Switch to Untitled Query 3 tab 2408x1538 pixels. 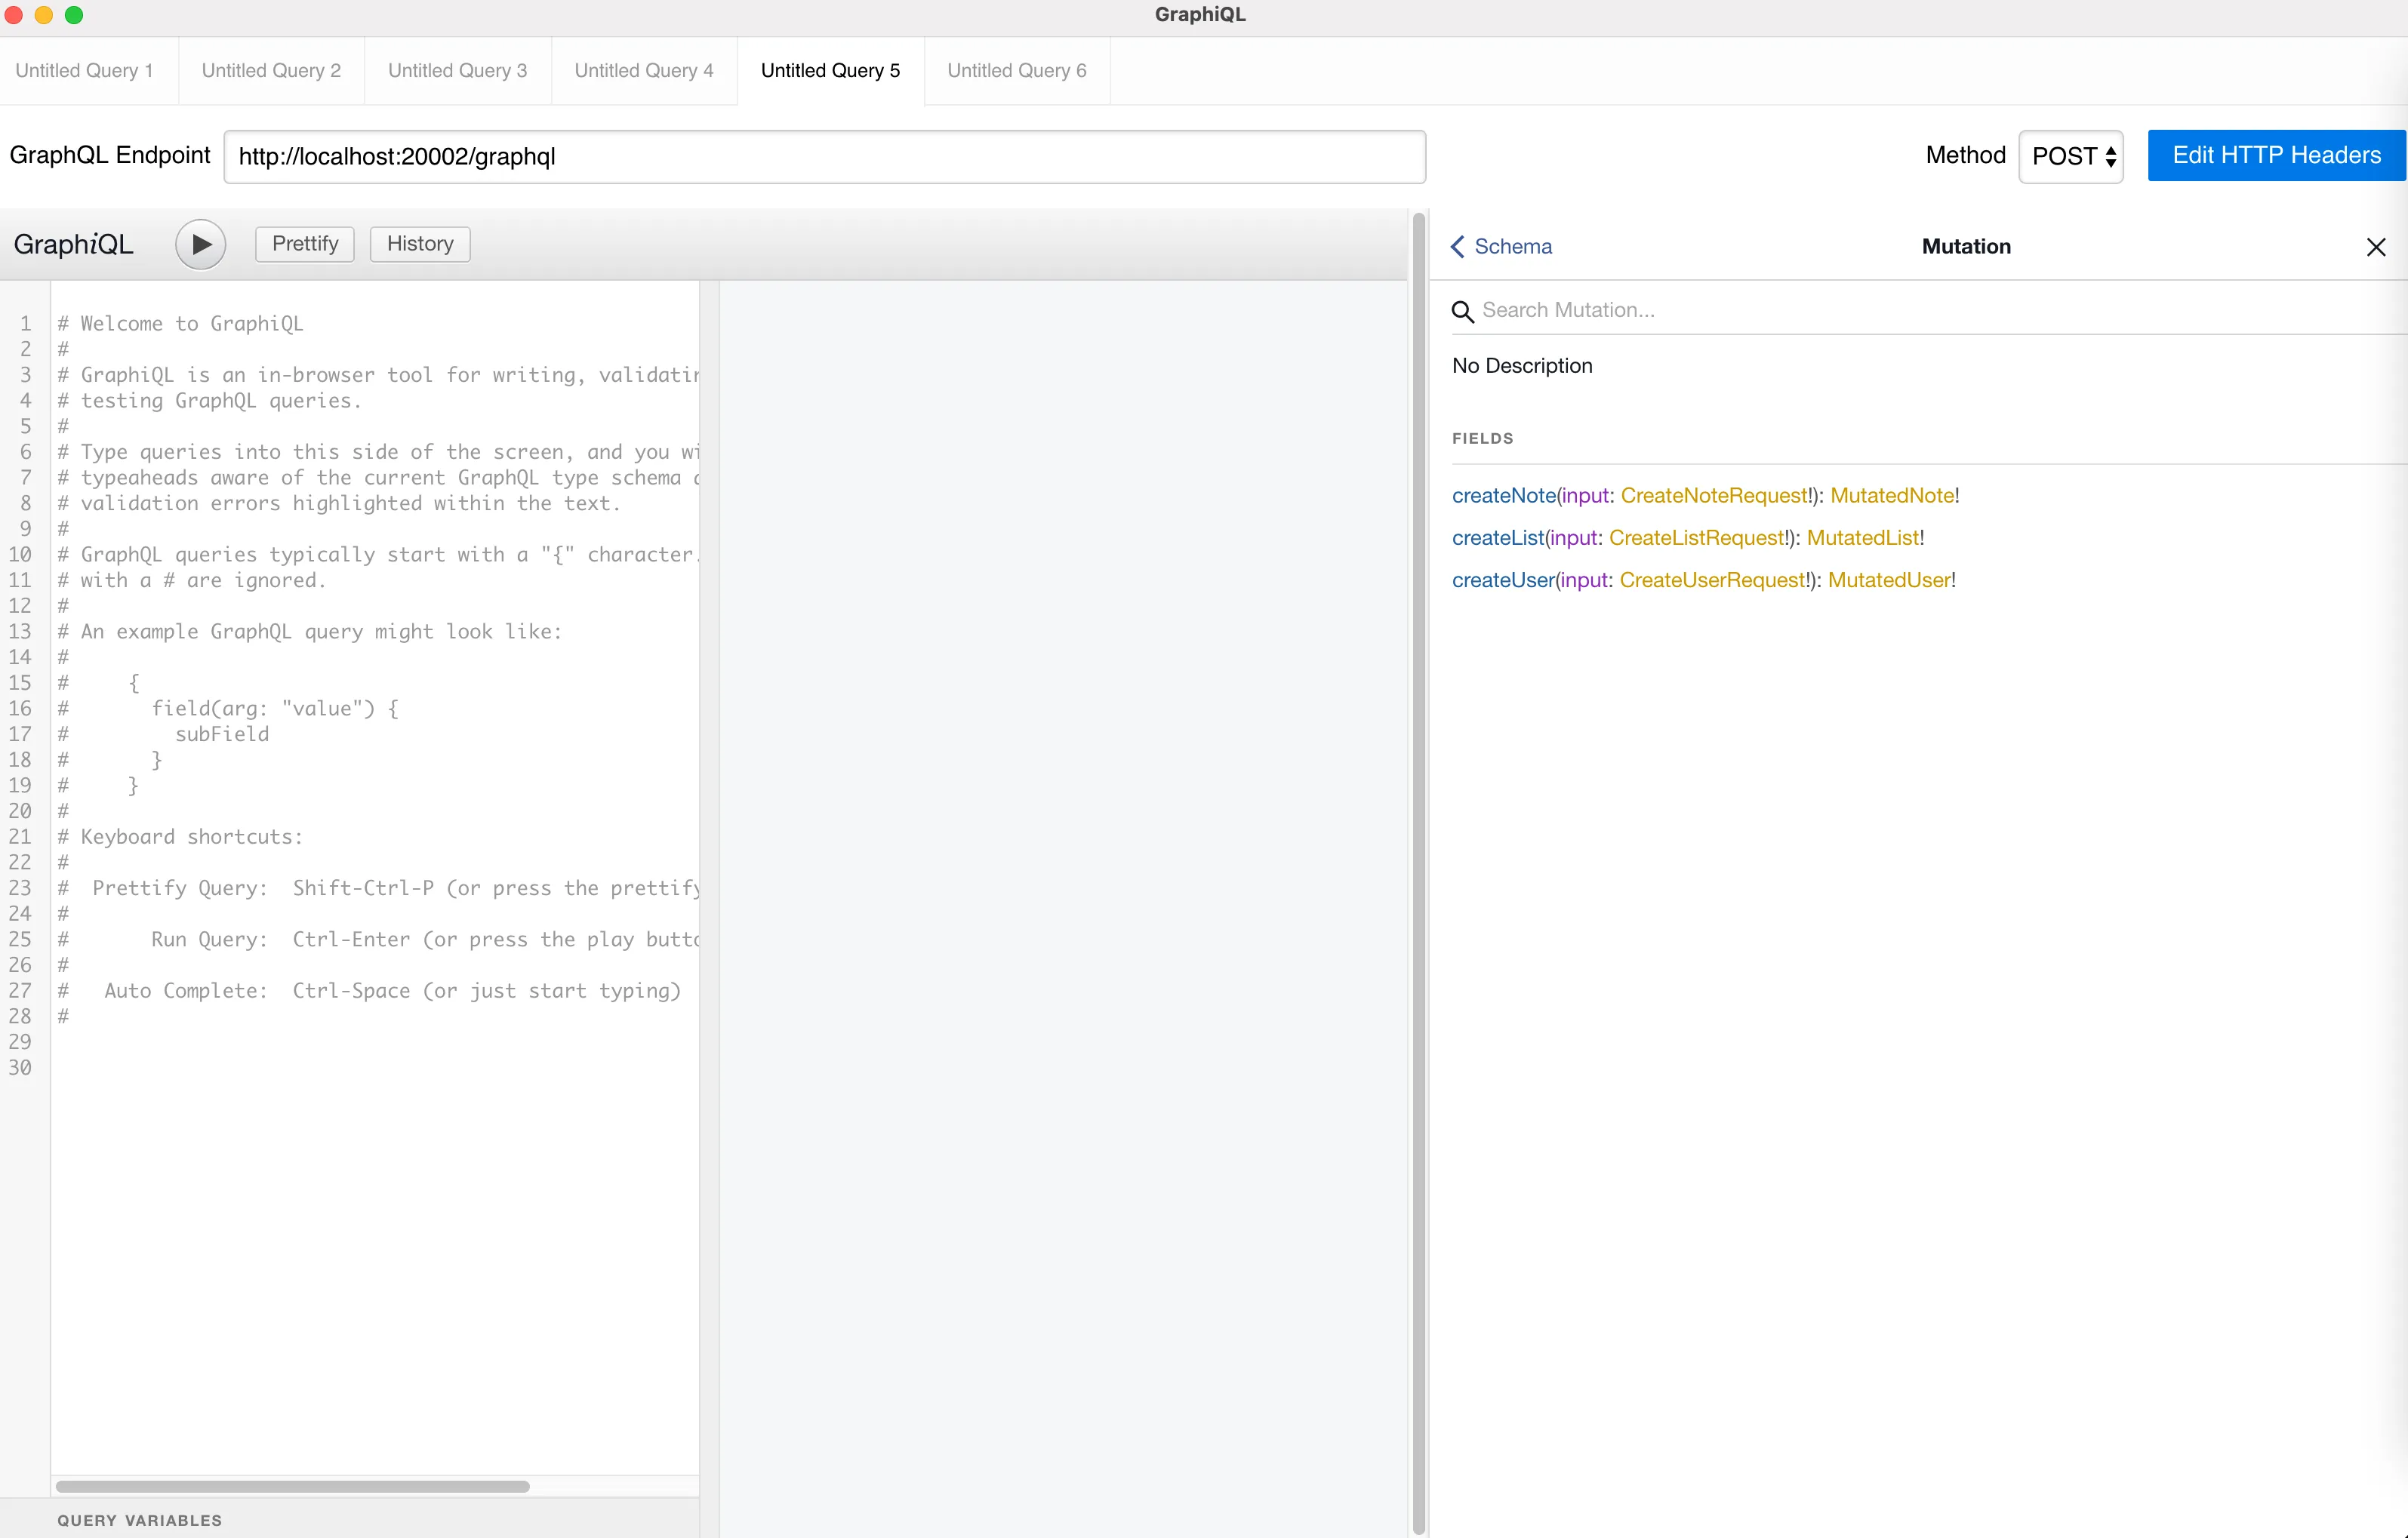coord(457,70)
